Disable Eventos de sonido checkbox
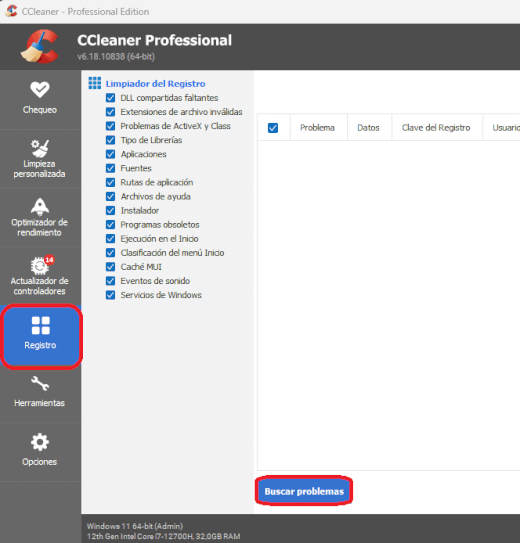This screenshot has height=543, width=520. pyautogui.click(x=110, y=281)
